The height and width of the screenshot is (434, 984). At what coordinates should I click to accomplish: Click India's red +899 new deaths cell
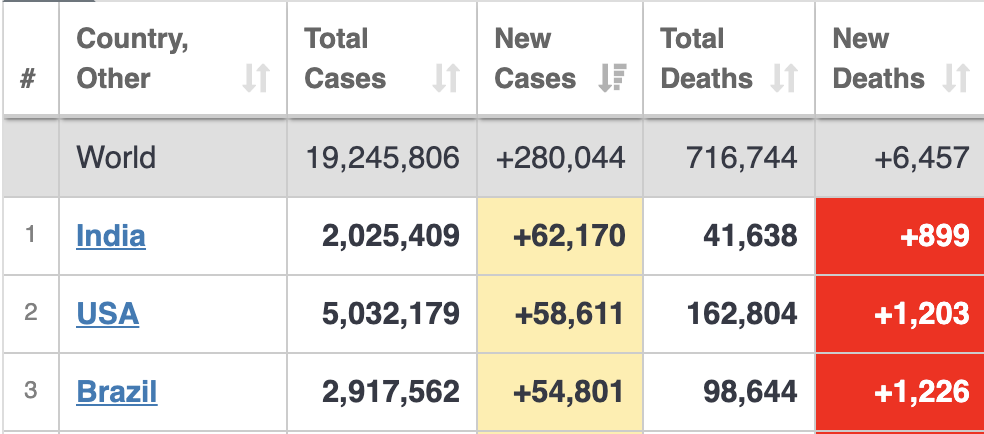(x=900, y=236)
